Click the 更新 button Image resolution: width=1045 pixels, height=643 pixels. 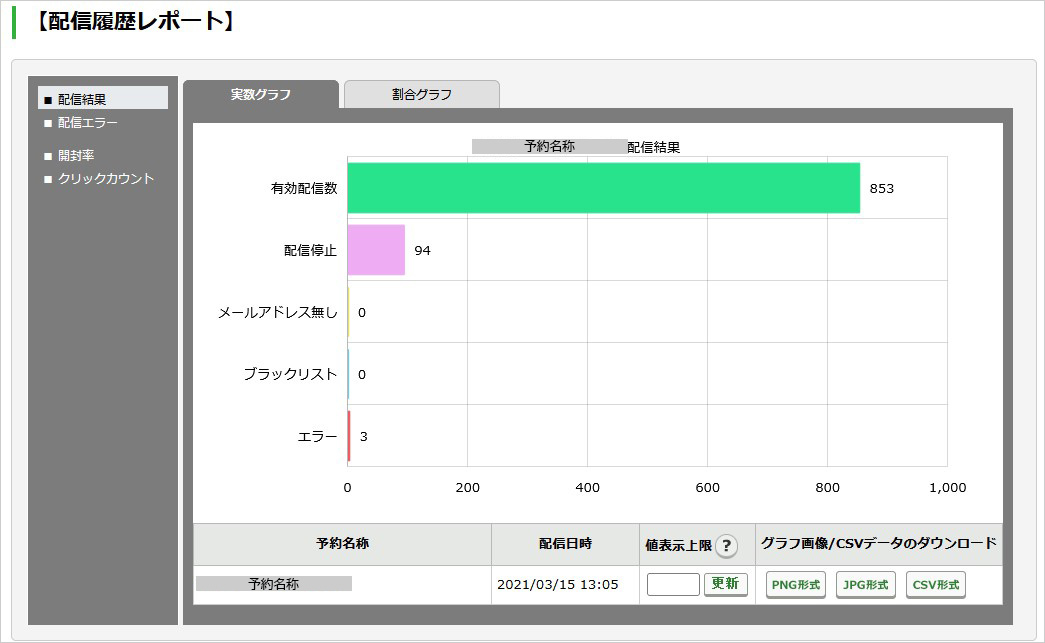(725, 584)
